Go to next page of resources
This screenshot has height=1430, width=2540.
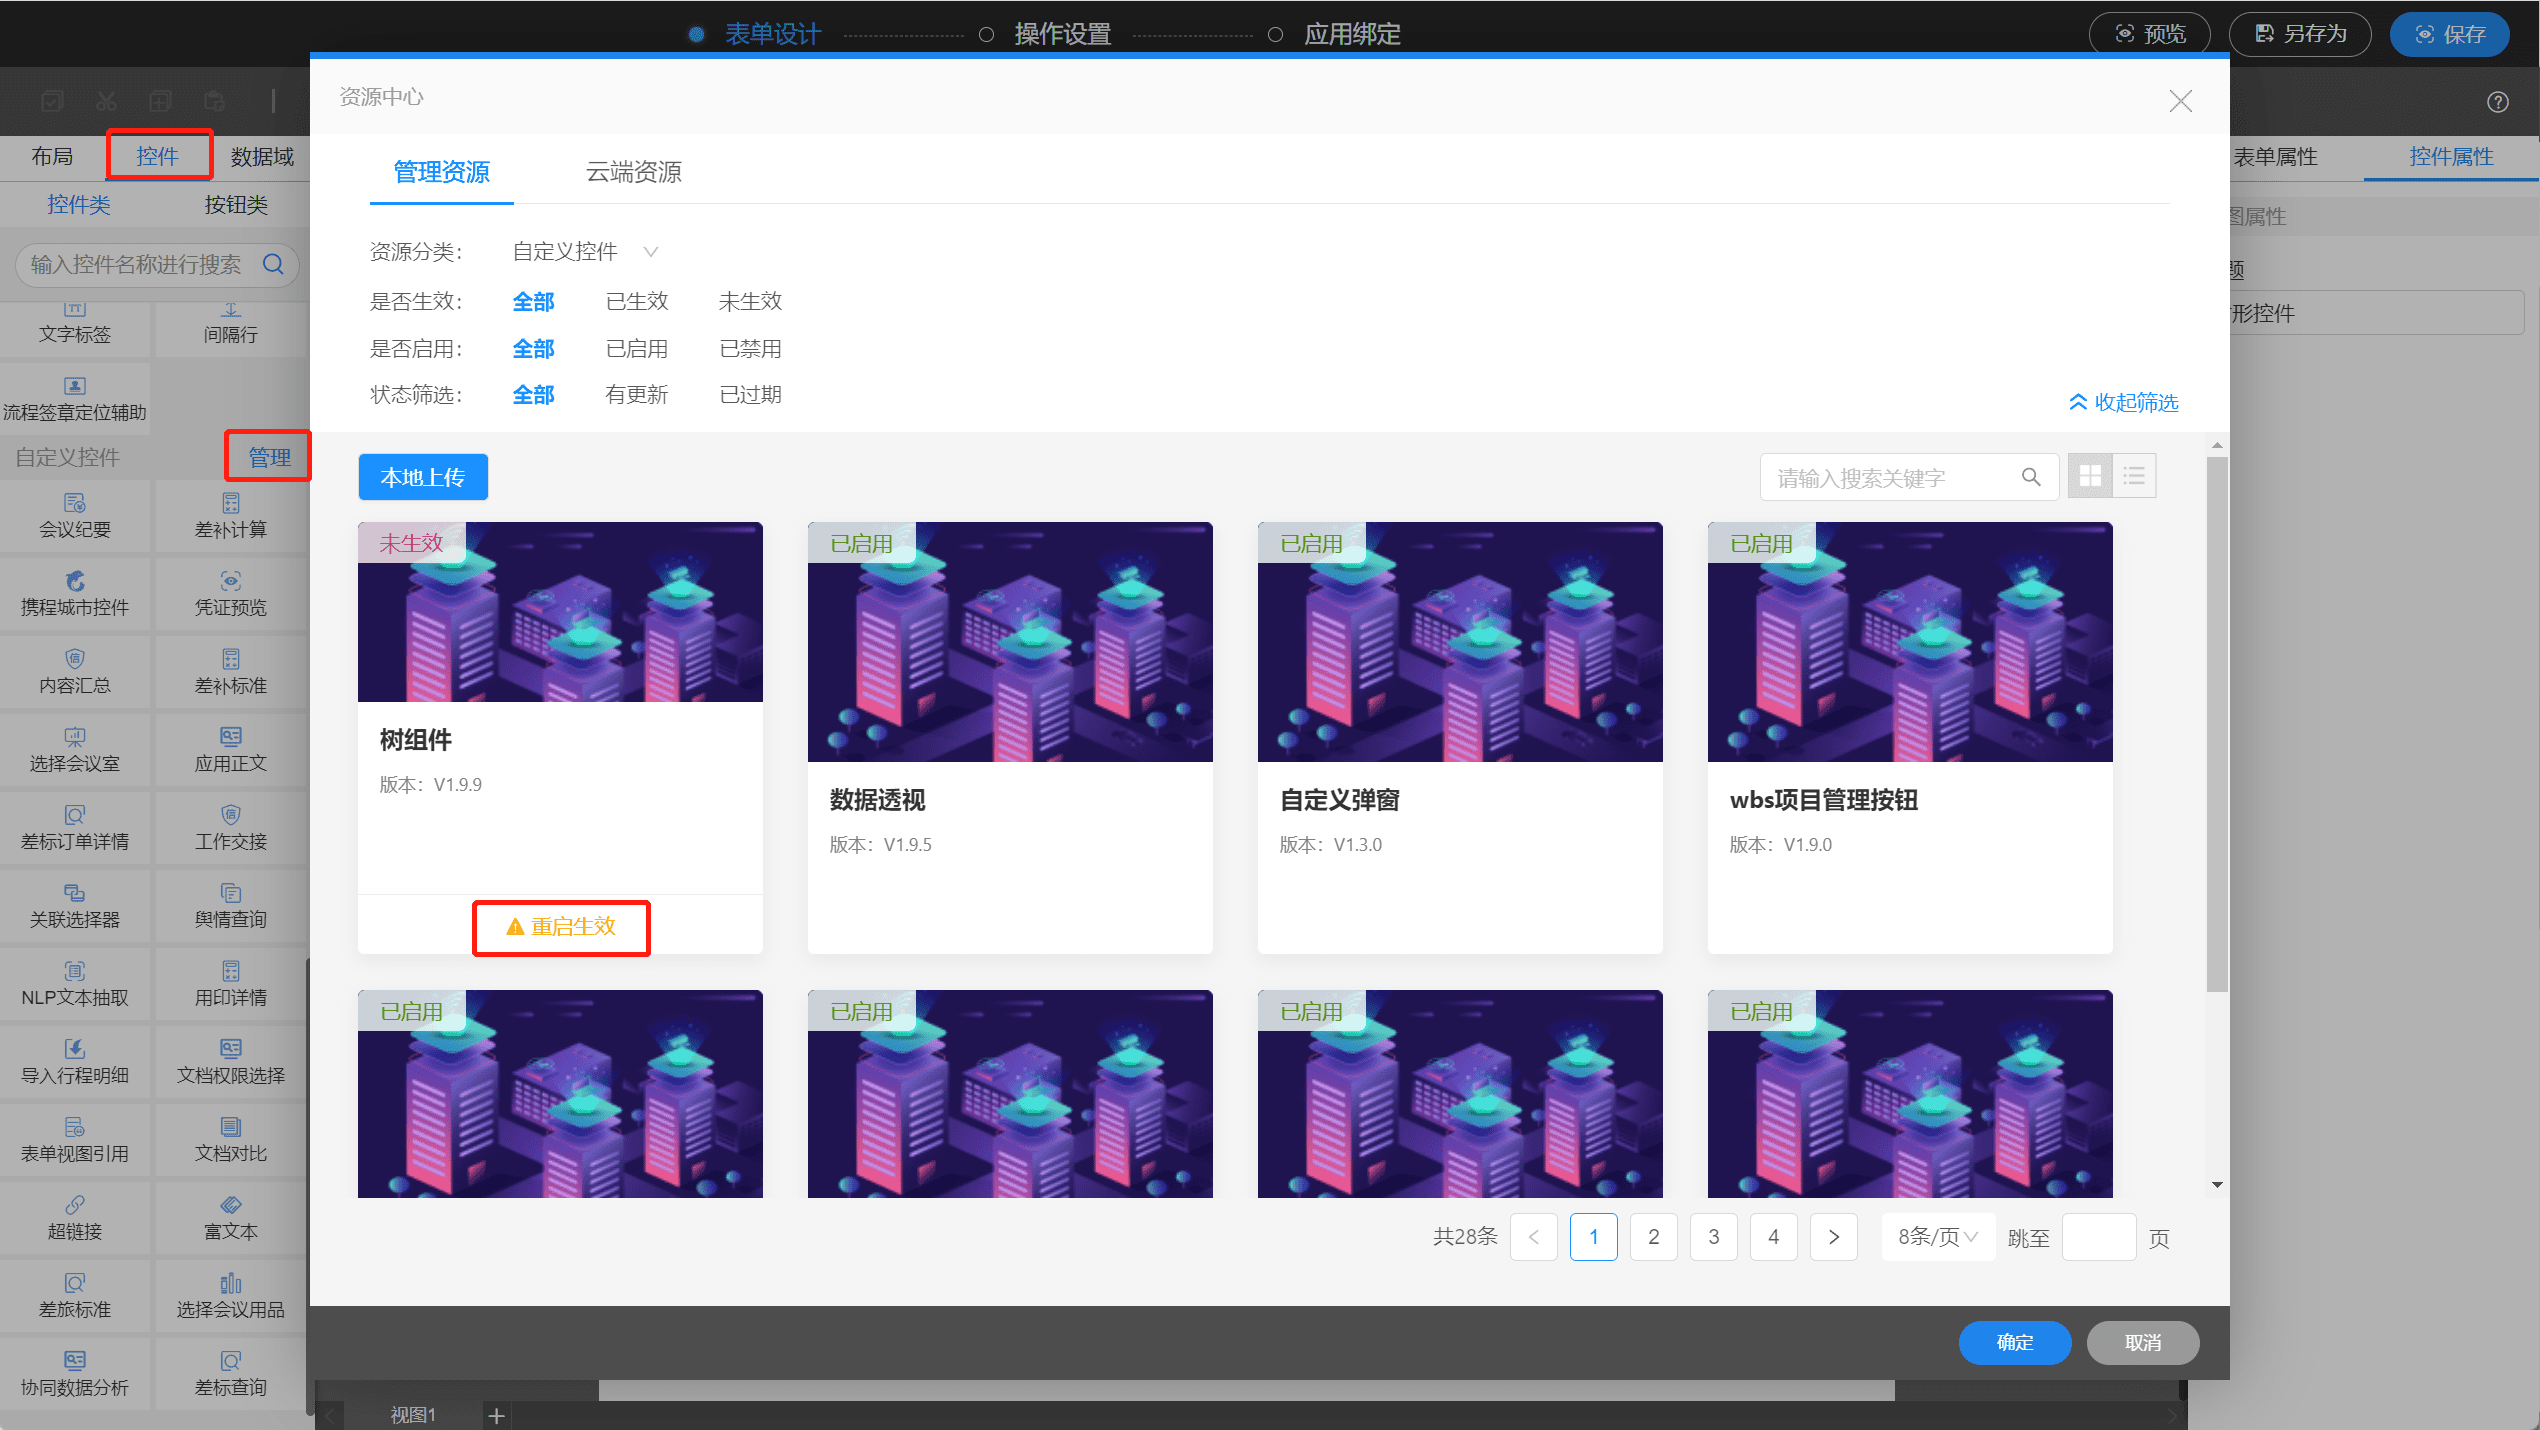[1834, 1237]
